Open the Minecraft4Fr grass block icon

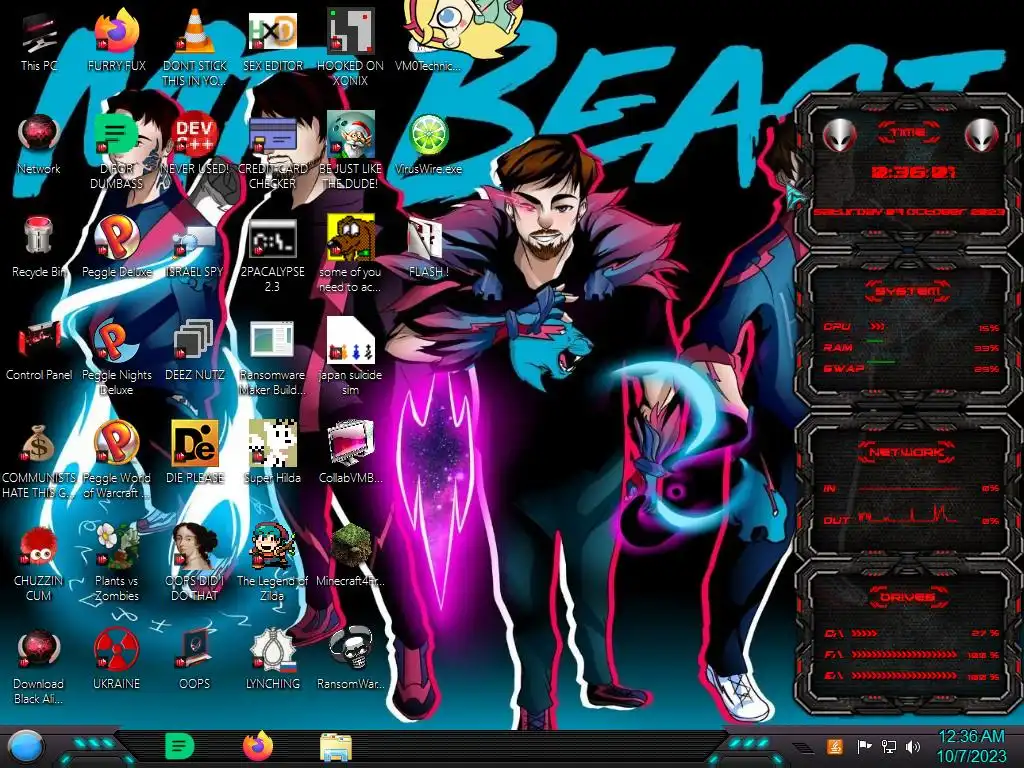point(350,546)
